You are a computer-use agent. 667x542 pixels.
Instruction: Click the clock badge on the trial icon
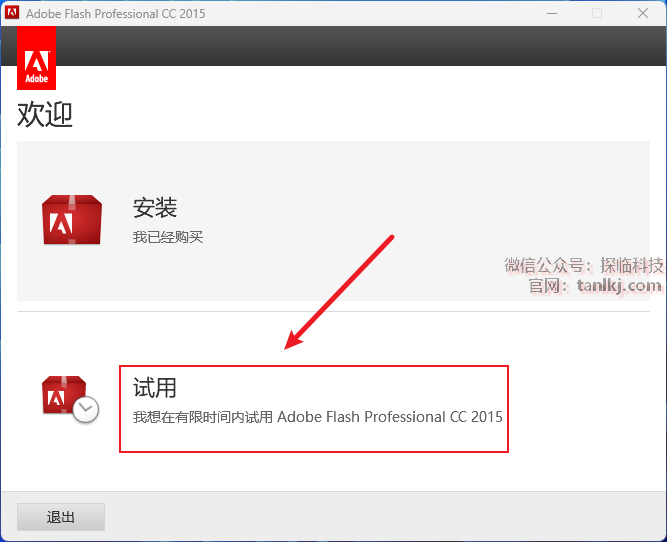click(x=86, y=409)
